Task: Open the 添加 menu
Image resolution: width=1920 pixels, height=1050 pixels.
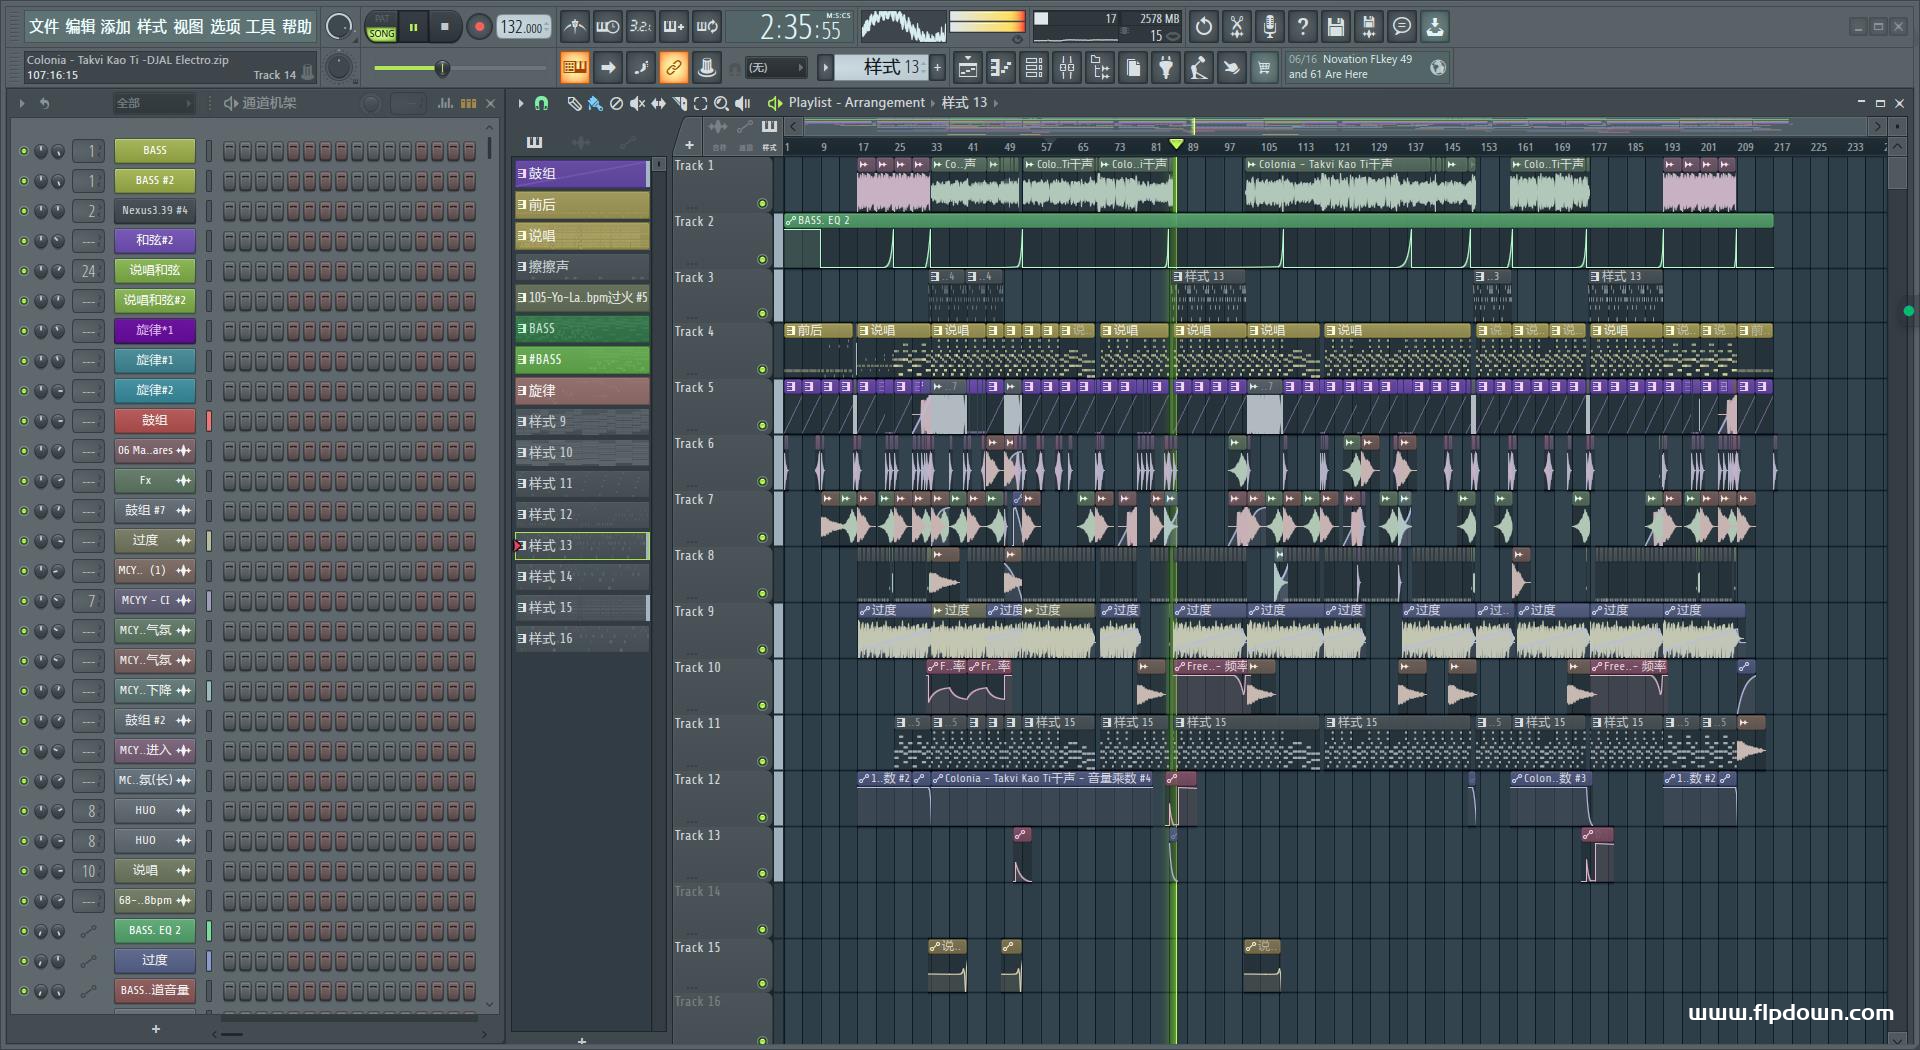Action: pos(116,27)
